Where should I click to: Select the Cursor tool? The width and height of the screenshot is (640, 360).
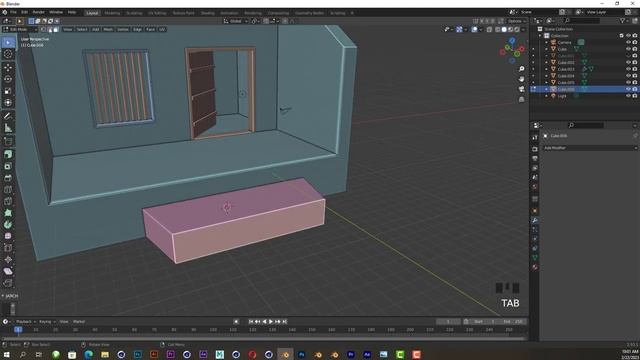pyautogui.click(x=8, y=54)
